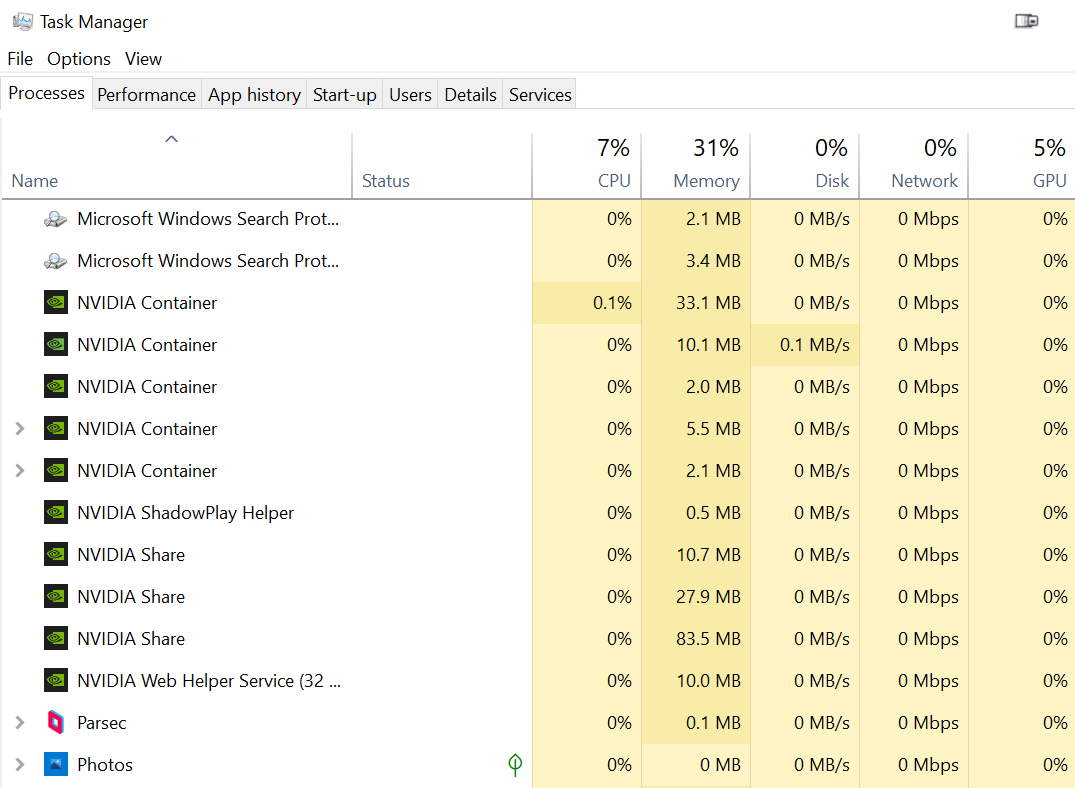This screenshot has width=1075, height=788.
Task: Expand the Parsec process group
Action: click(19, 722)
